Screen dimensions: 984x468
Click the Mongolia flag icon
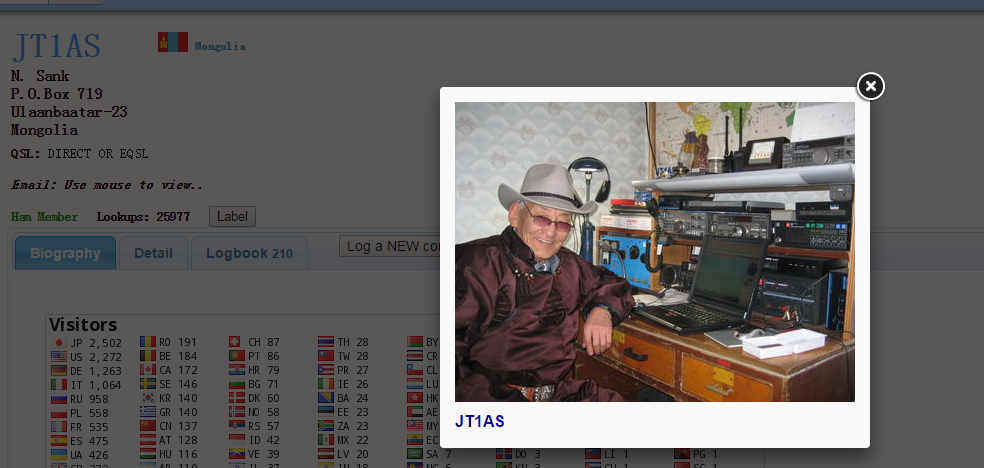(x=173, y=42)
